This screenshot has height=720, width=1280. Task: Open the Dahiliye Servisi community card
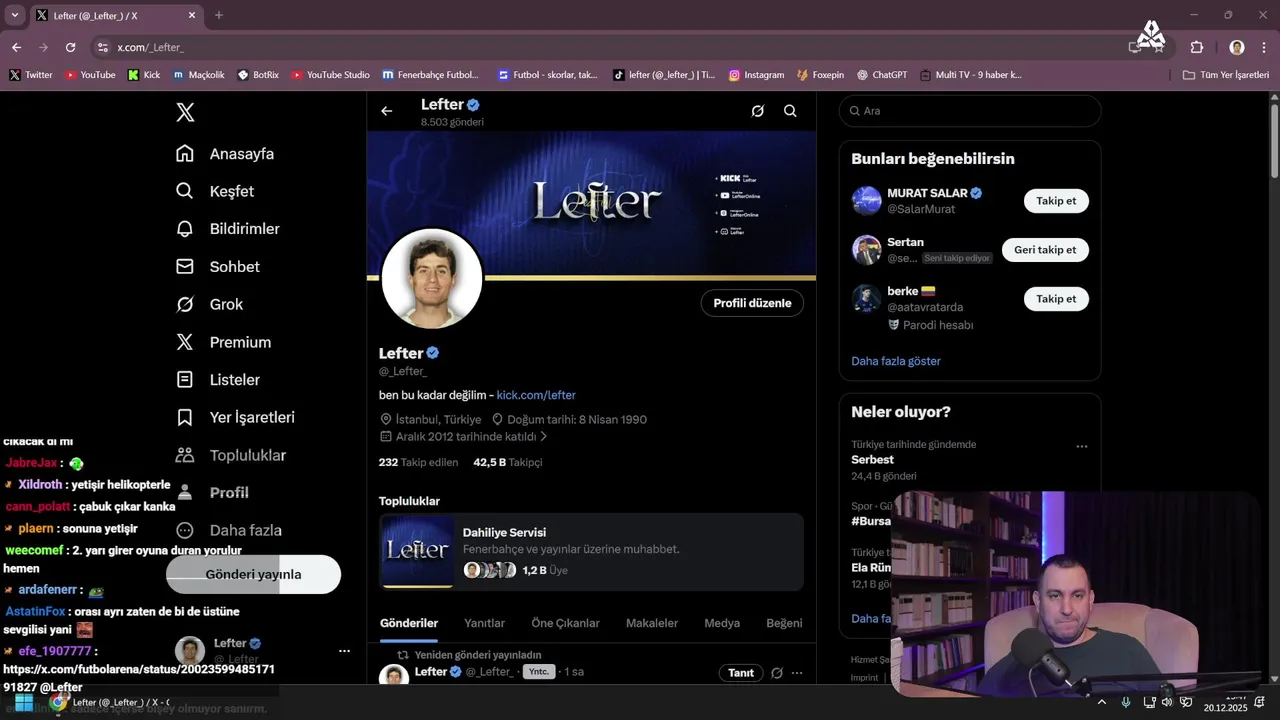(x=591, y=552)
